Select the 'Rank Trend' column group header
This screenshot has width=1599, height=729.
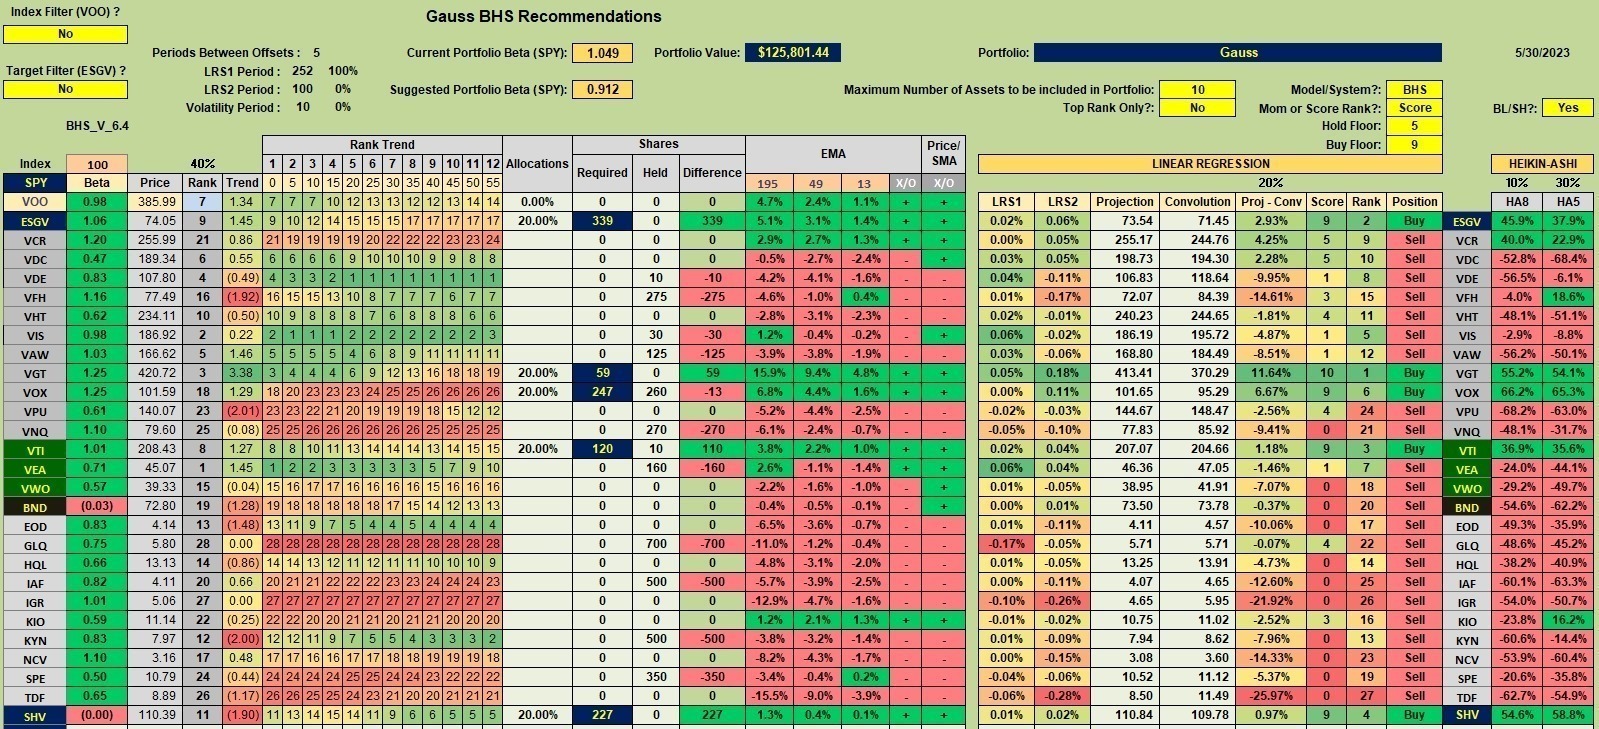tap(382, 145)
